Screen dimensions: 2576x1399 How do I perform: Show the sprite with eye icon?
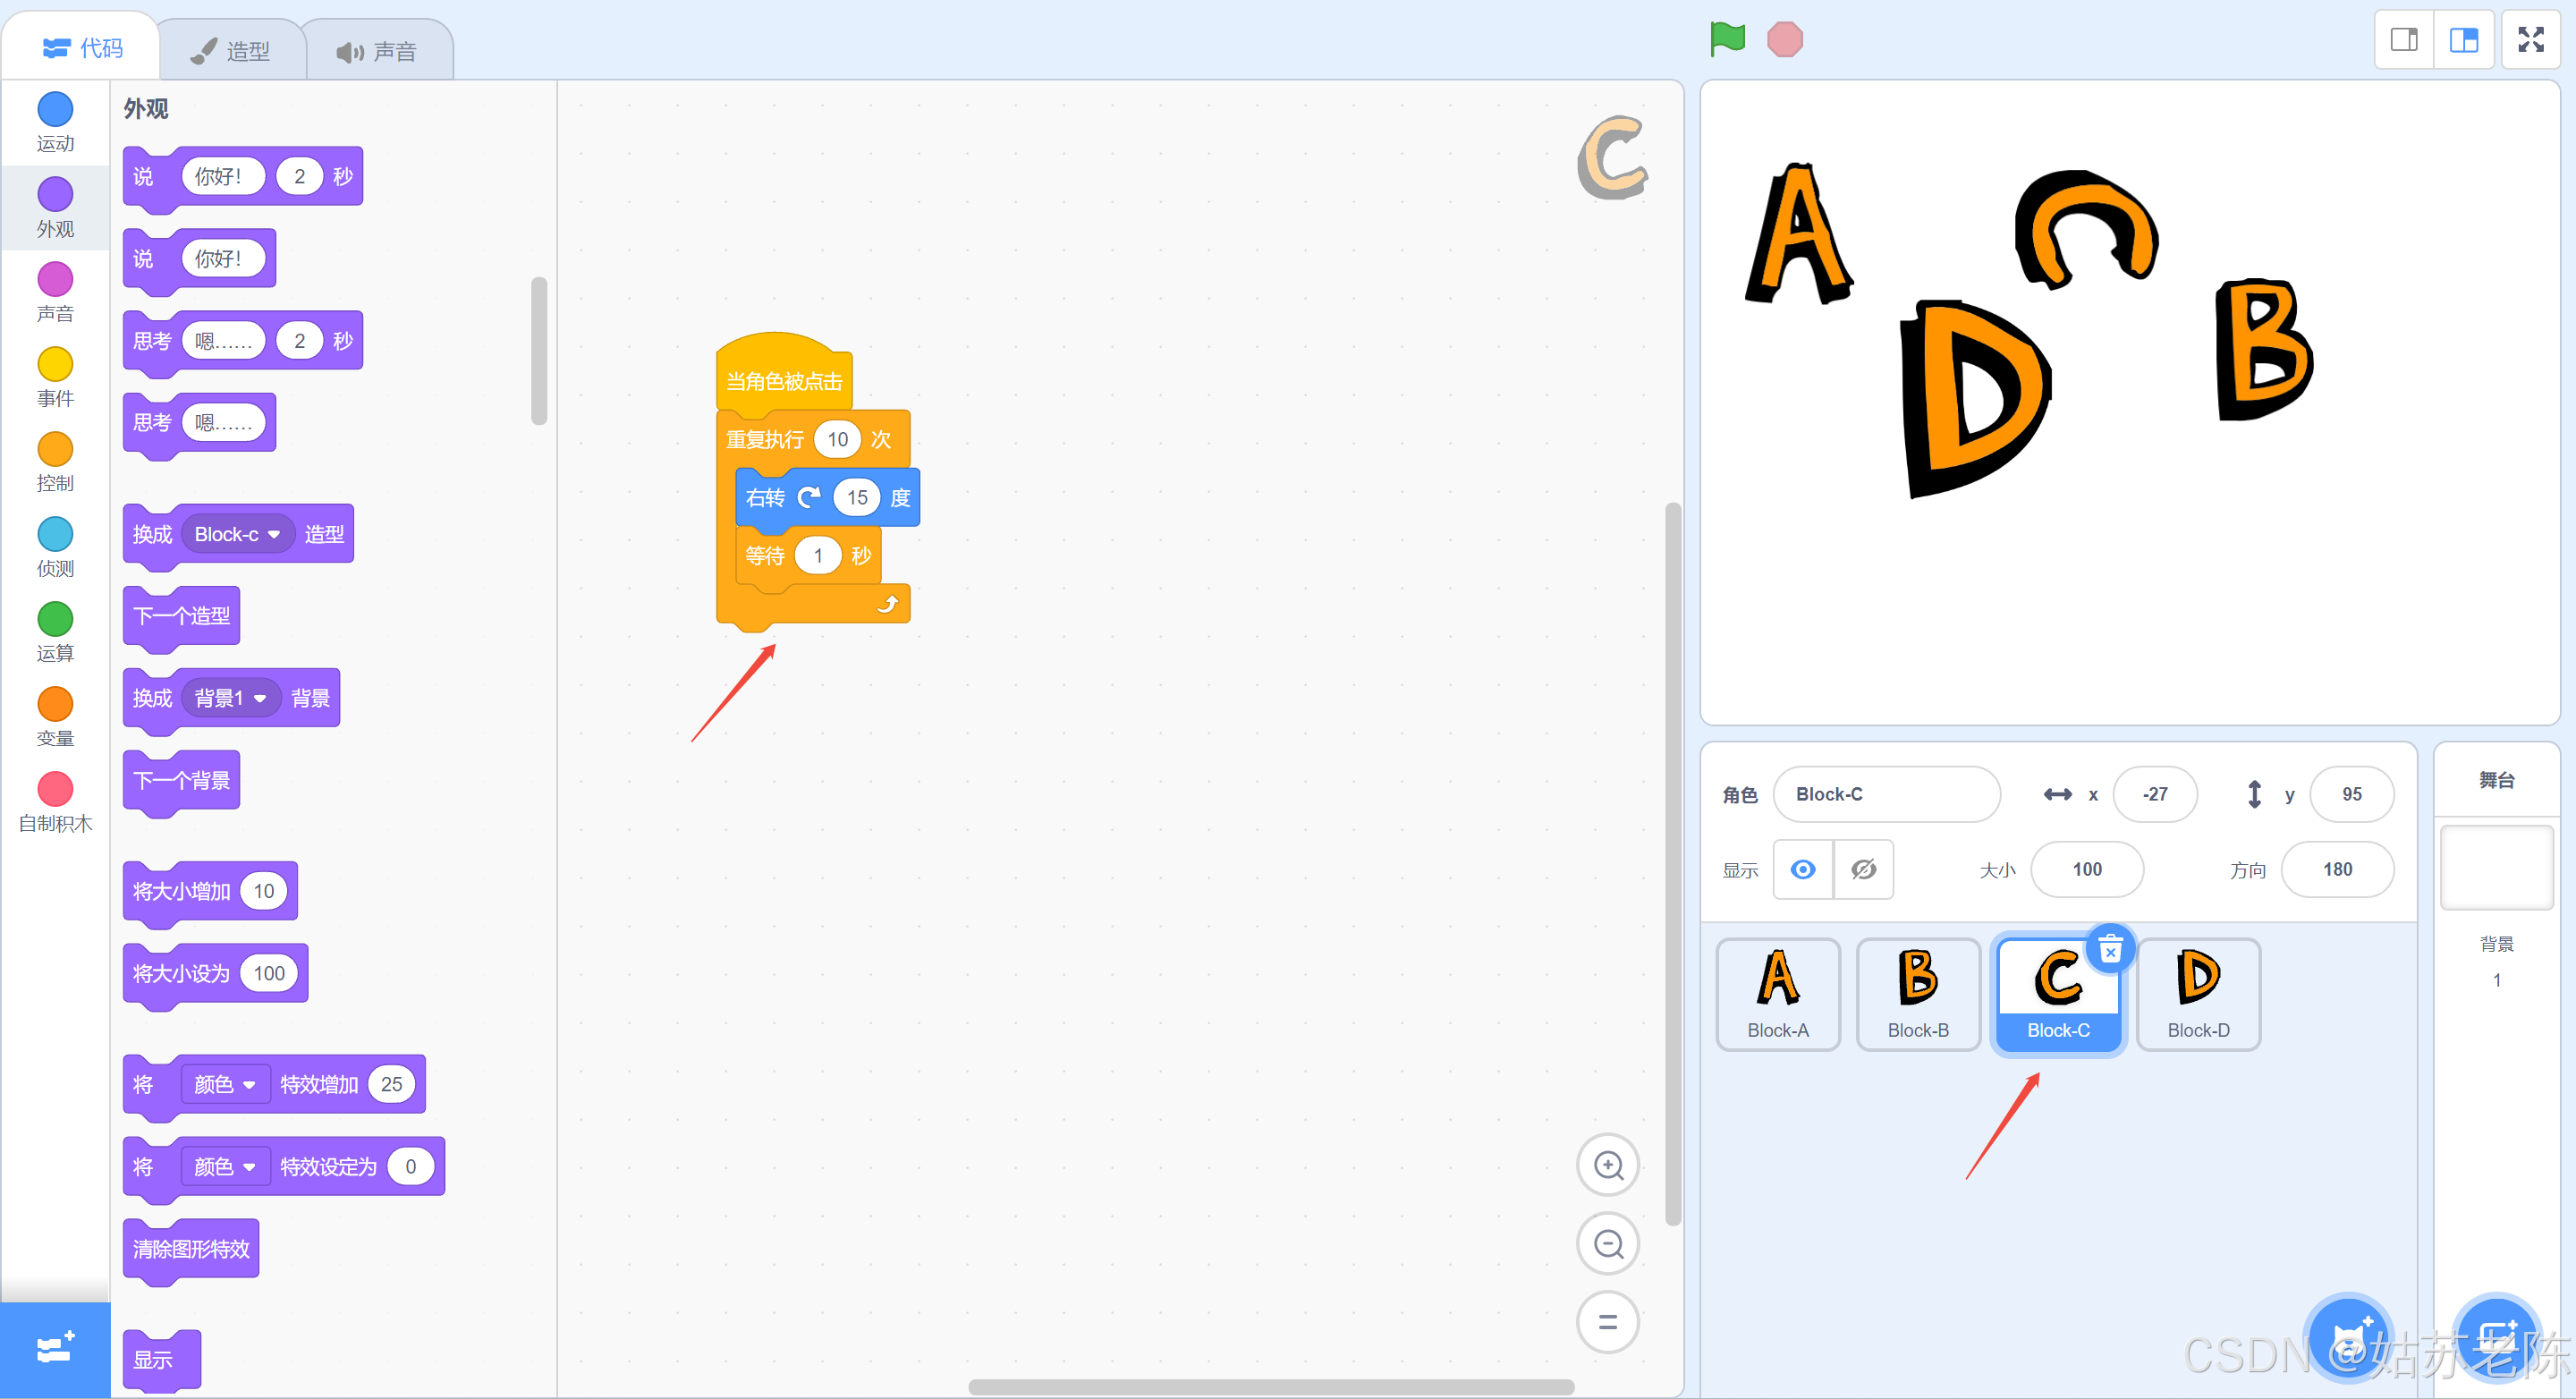tap(1803, 869)
